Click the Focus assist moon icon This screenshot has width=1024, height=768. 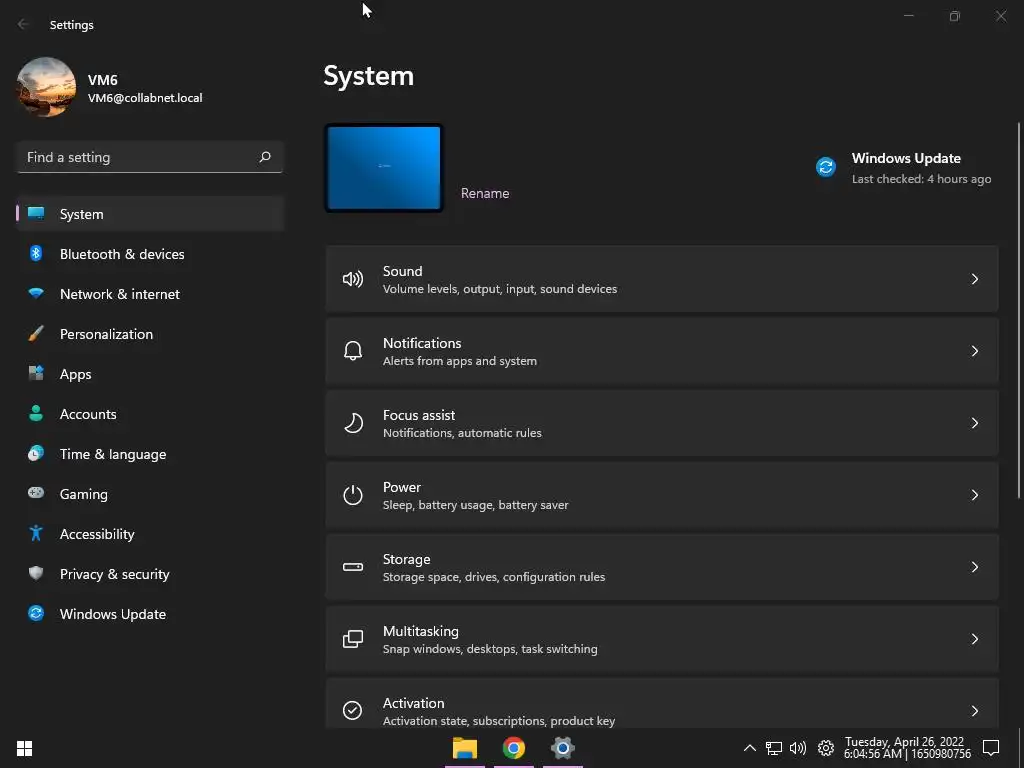click(353, 423)
